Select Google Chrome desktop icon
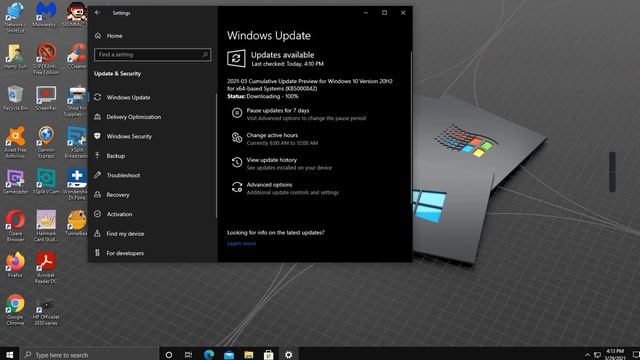This screenshot has width=640, height=360. (15, 310)
